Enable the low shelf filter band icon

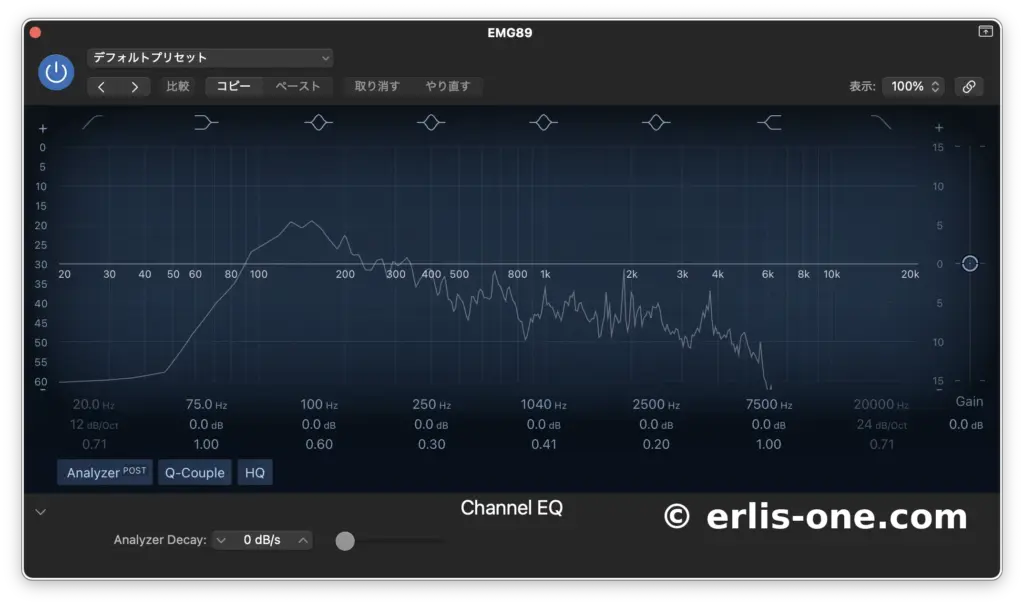205,122
